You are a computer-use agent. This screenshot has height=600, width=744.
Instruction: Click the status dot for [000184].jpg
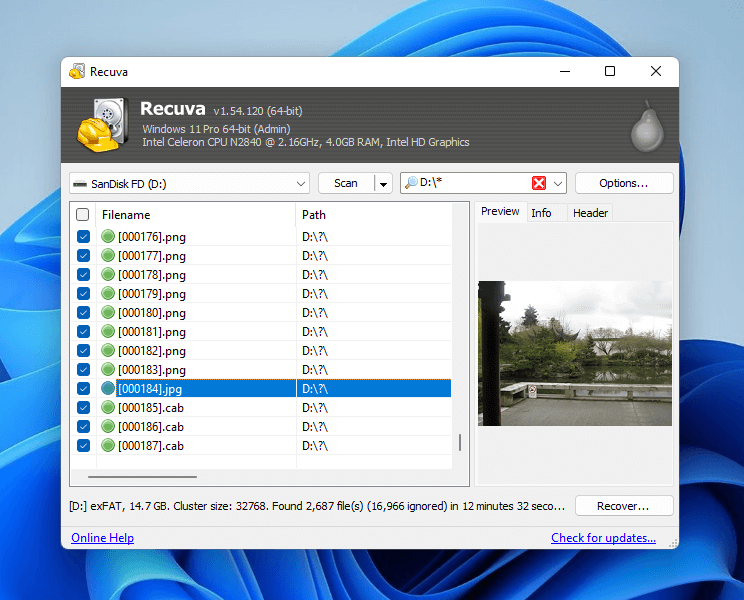click(x=108, y=388)
